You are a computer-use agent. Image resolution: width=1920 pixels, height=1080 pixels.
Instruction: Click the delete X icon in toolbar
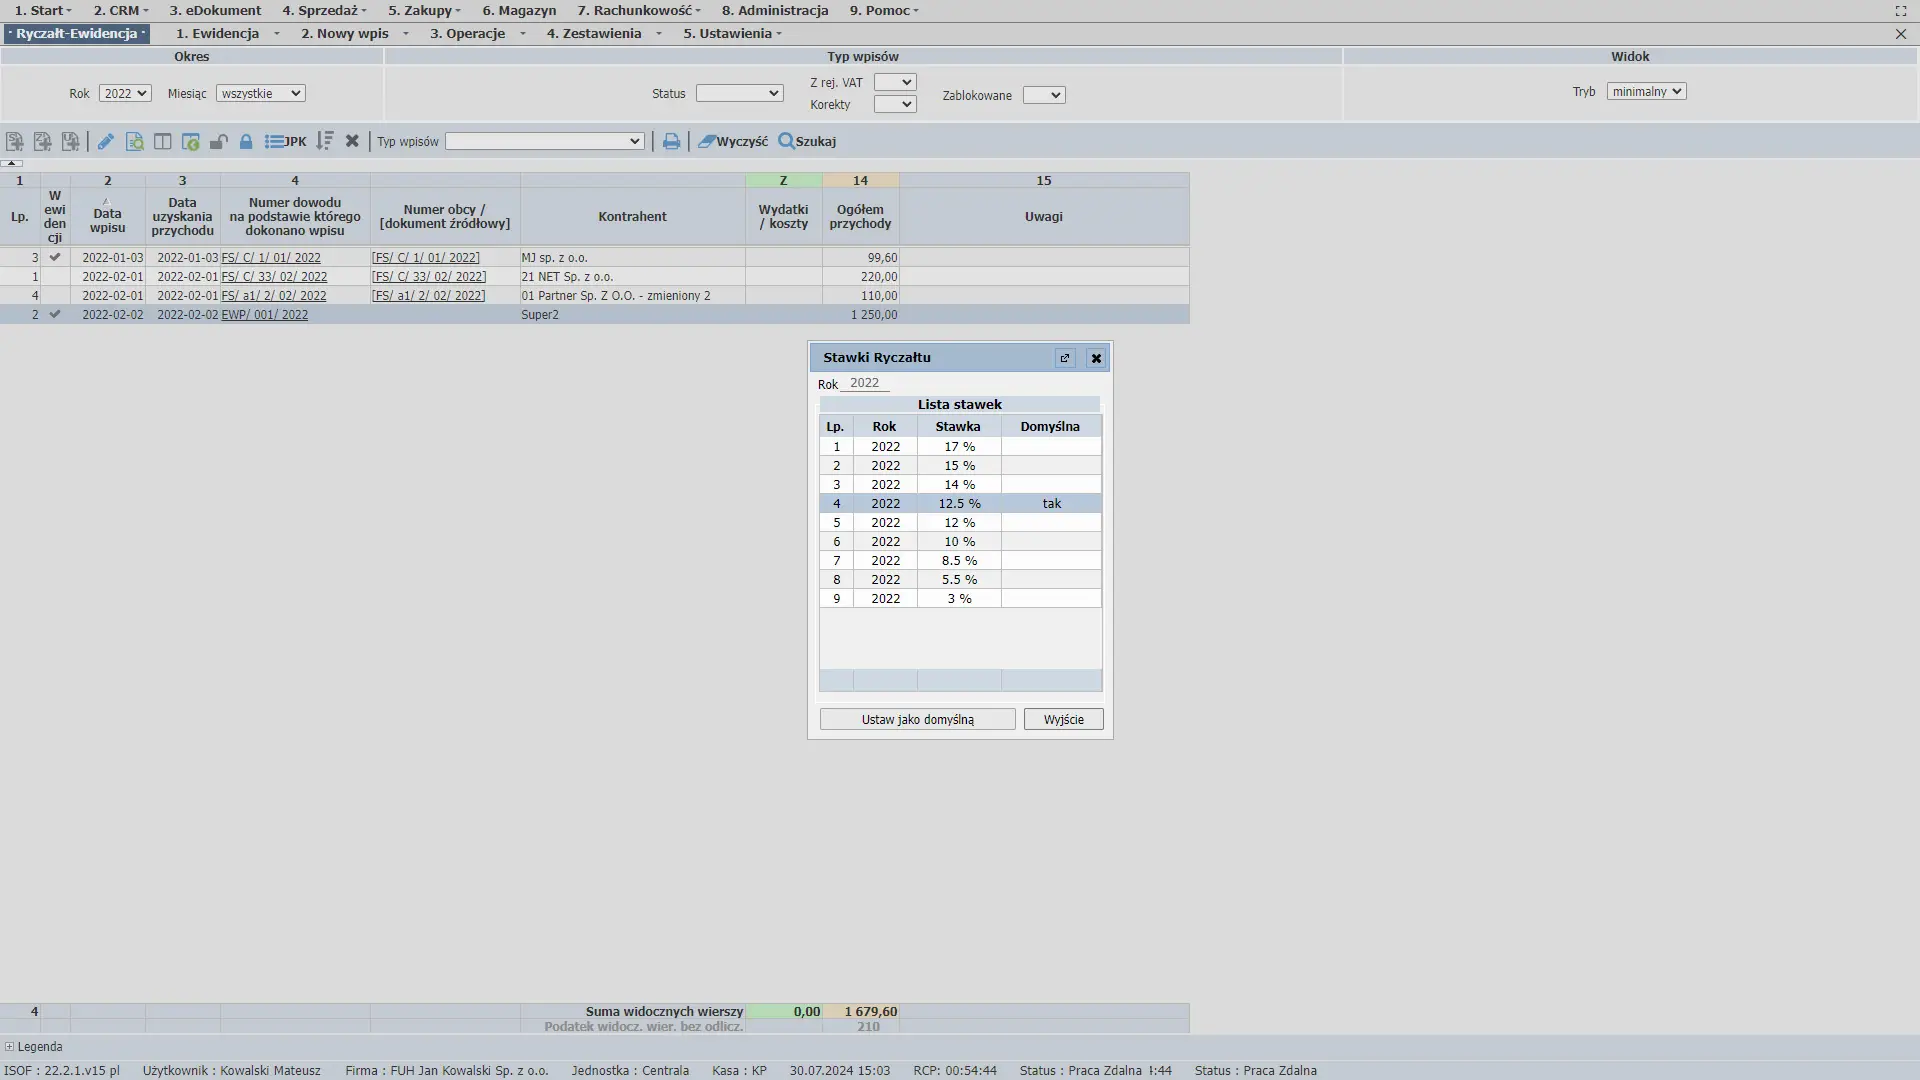click(x=352, y=142)
